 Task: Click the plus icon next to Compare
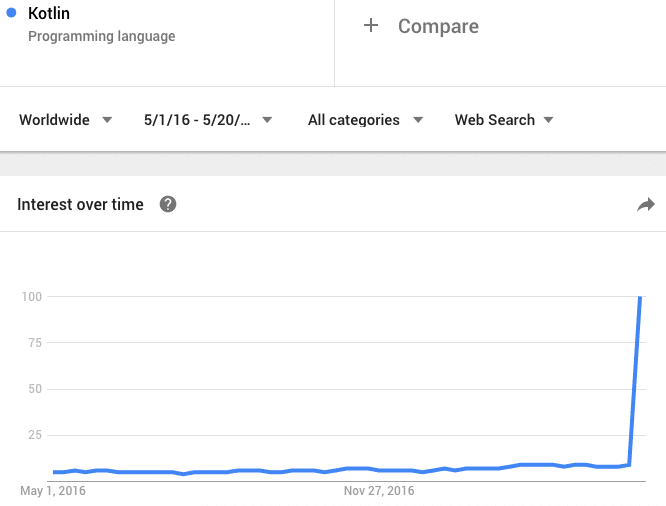click(x=371, y=26)
